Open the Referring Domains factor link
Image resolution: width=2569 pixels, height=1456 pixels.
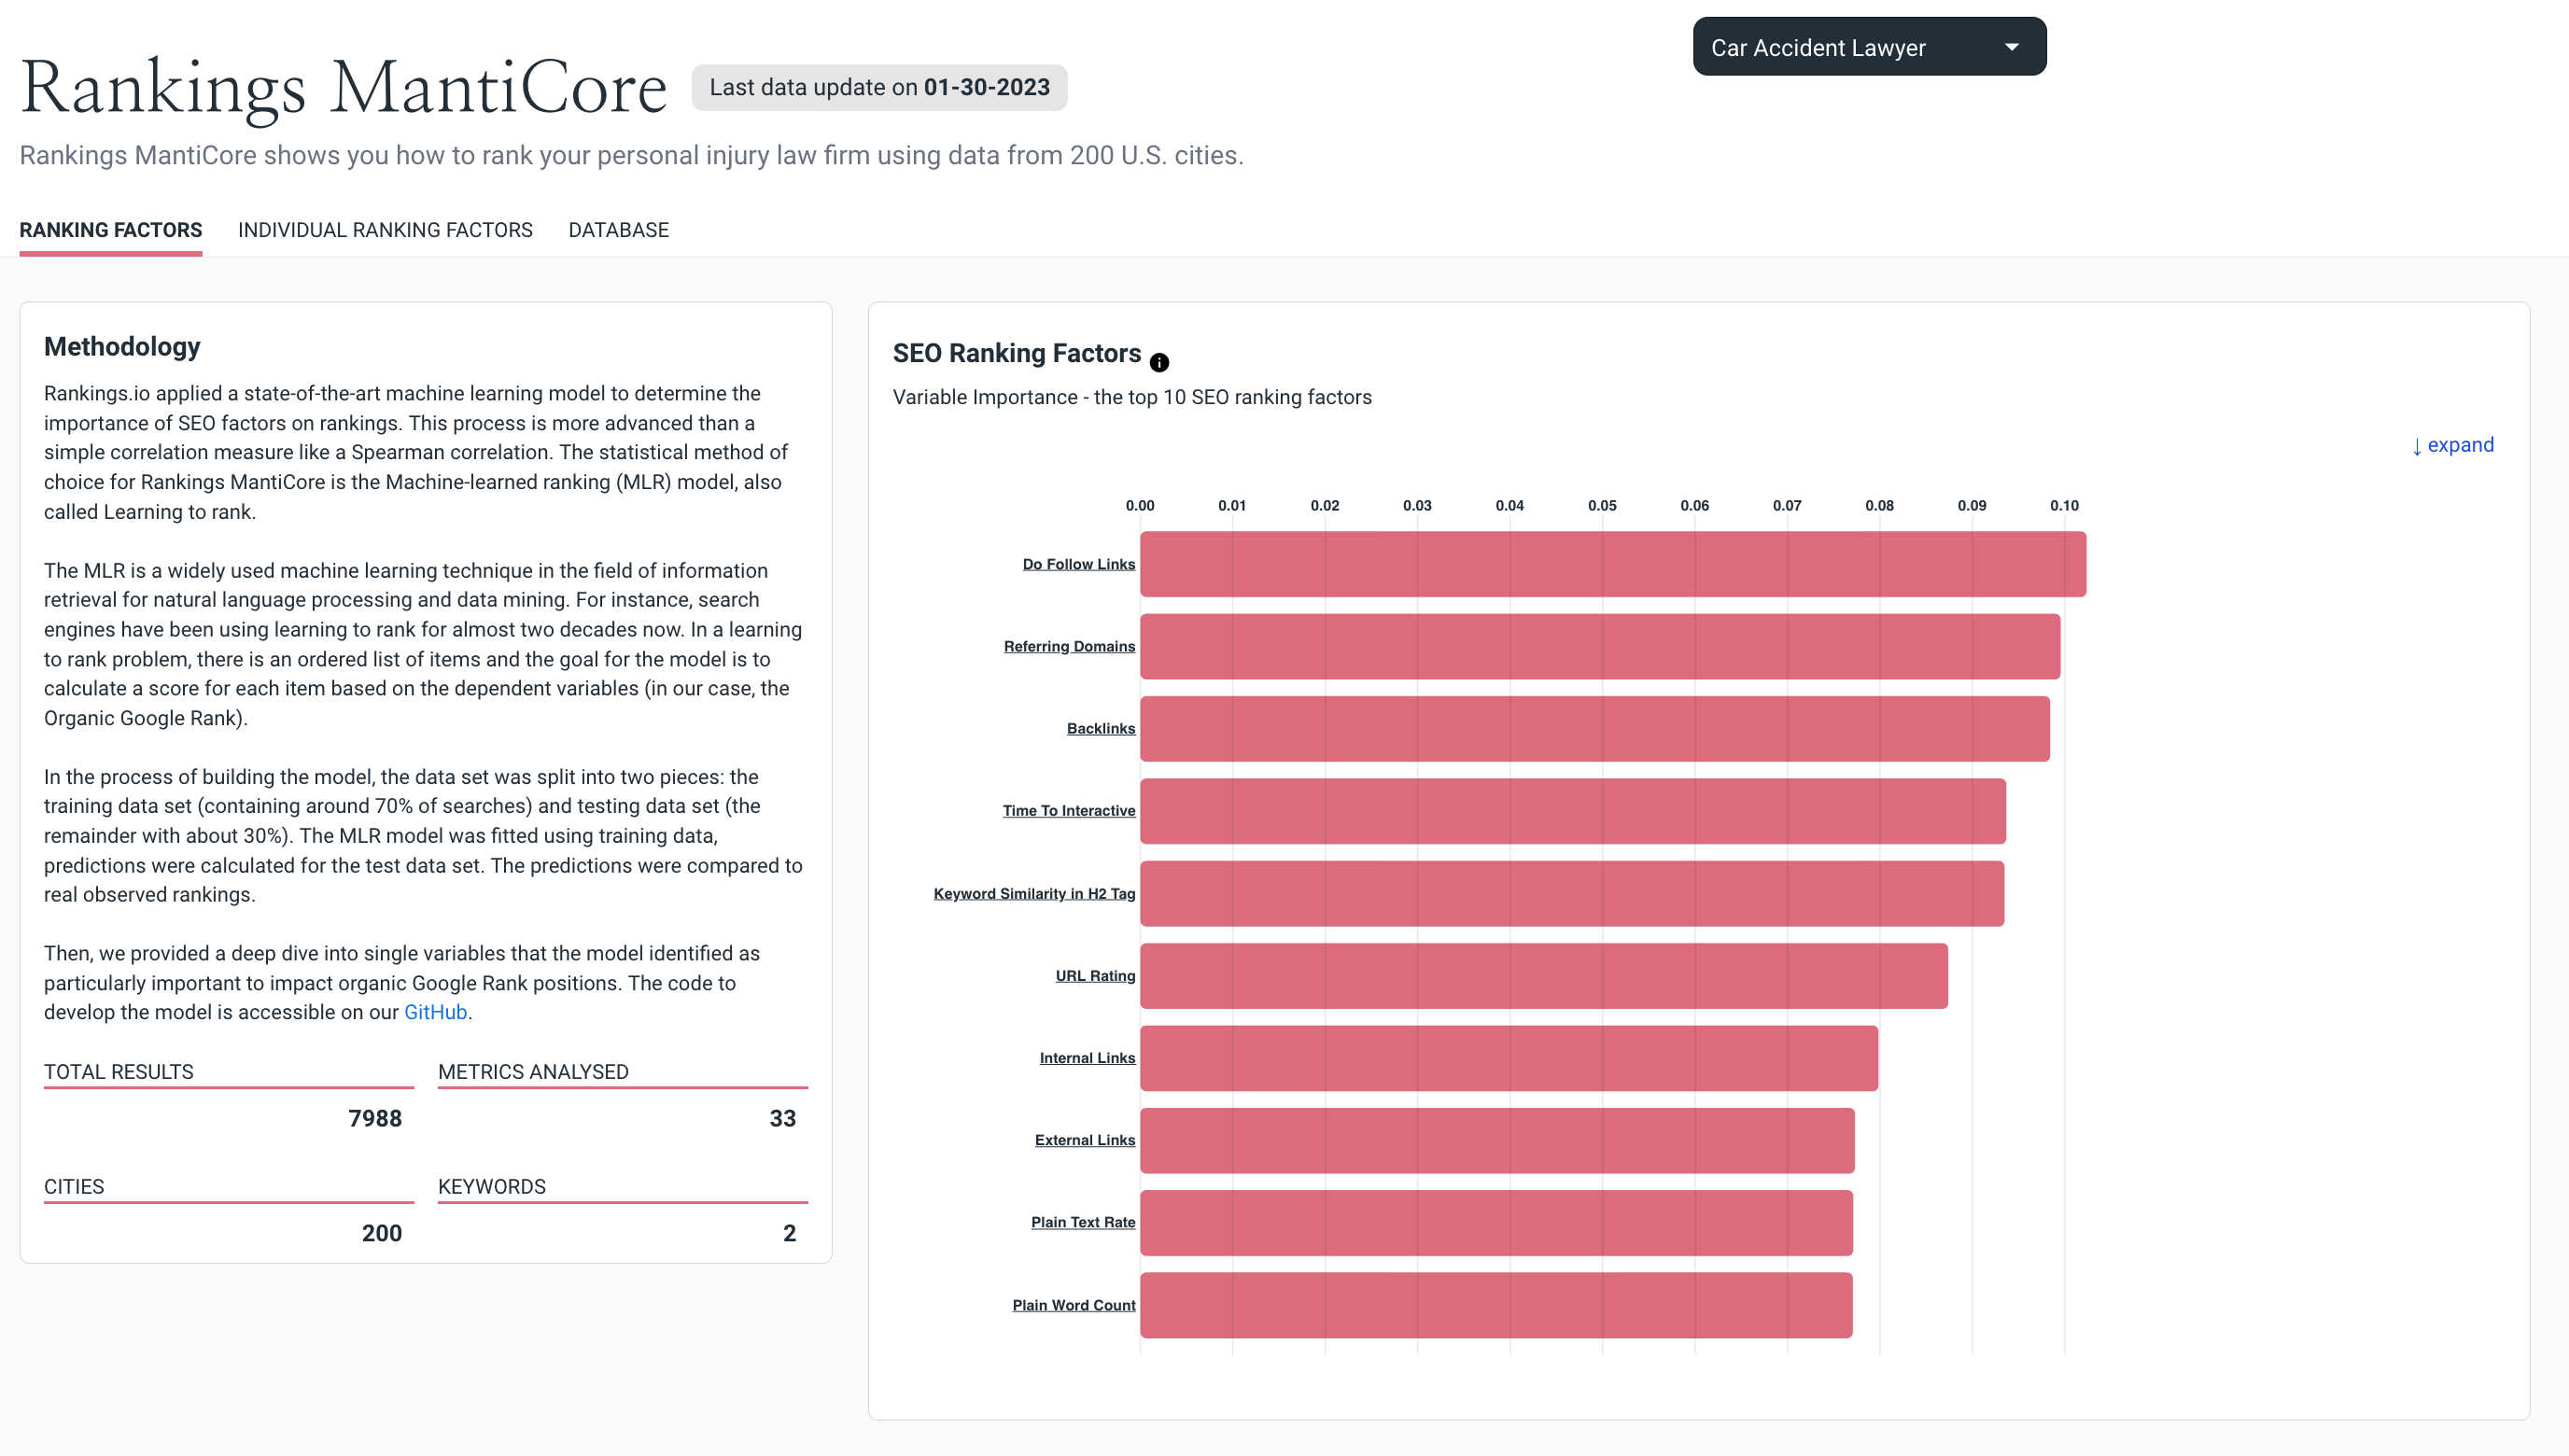[x=1069, y=646]
